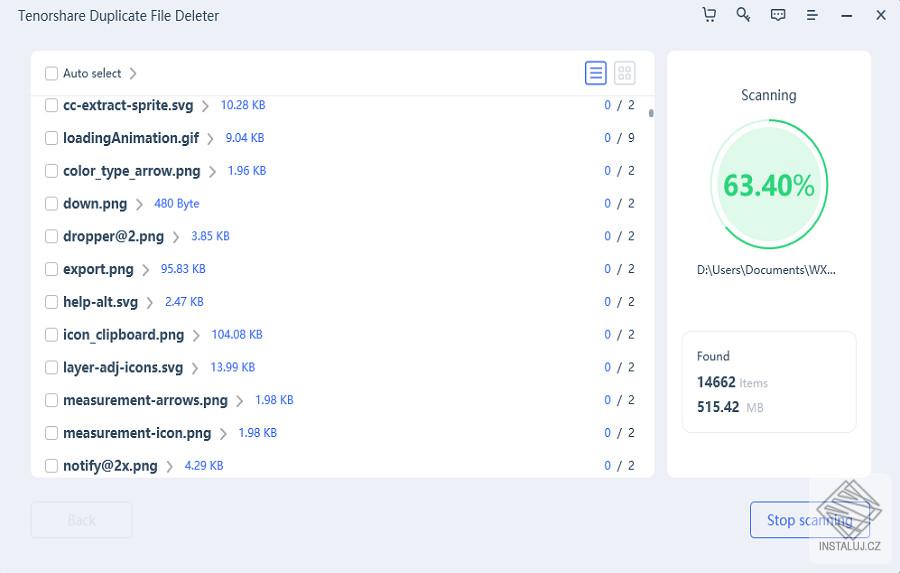Expand the down.png group chevron
This screenshot has height=573, width=900.
tap(139, 204)
